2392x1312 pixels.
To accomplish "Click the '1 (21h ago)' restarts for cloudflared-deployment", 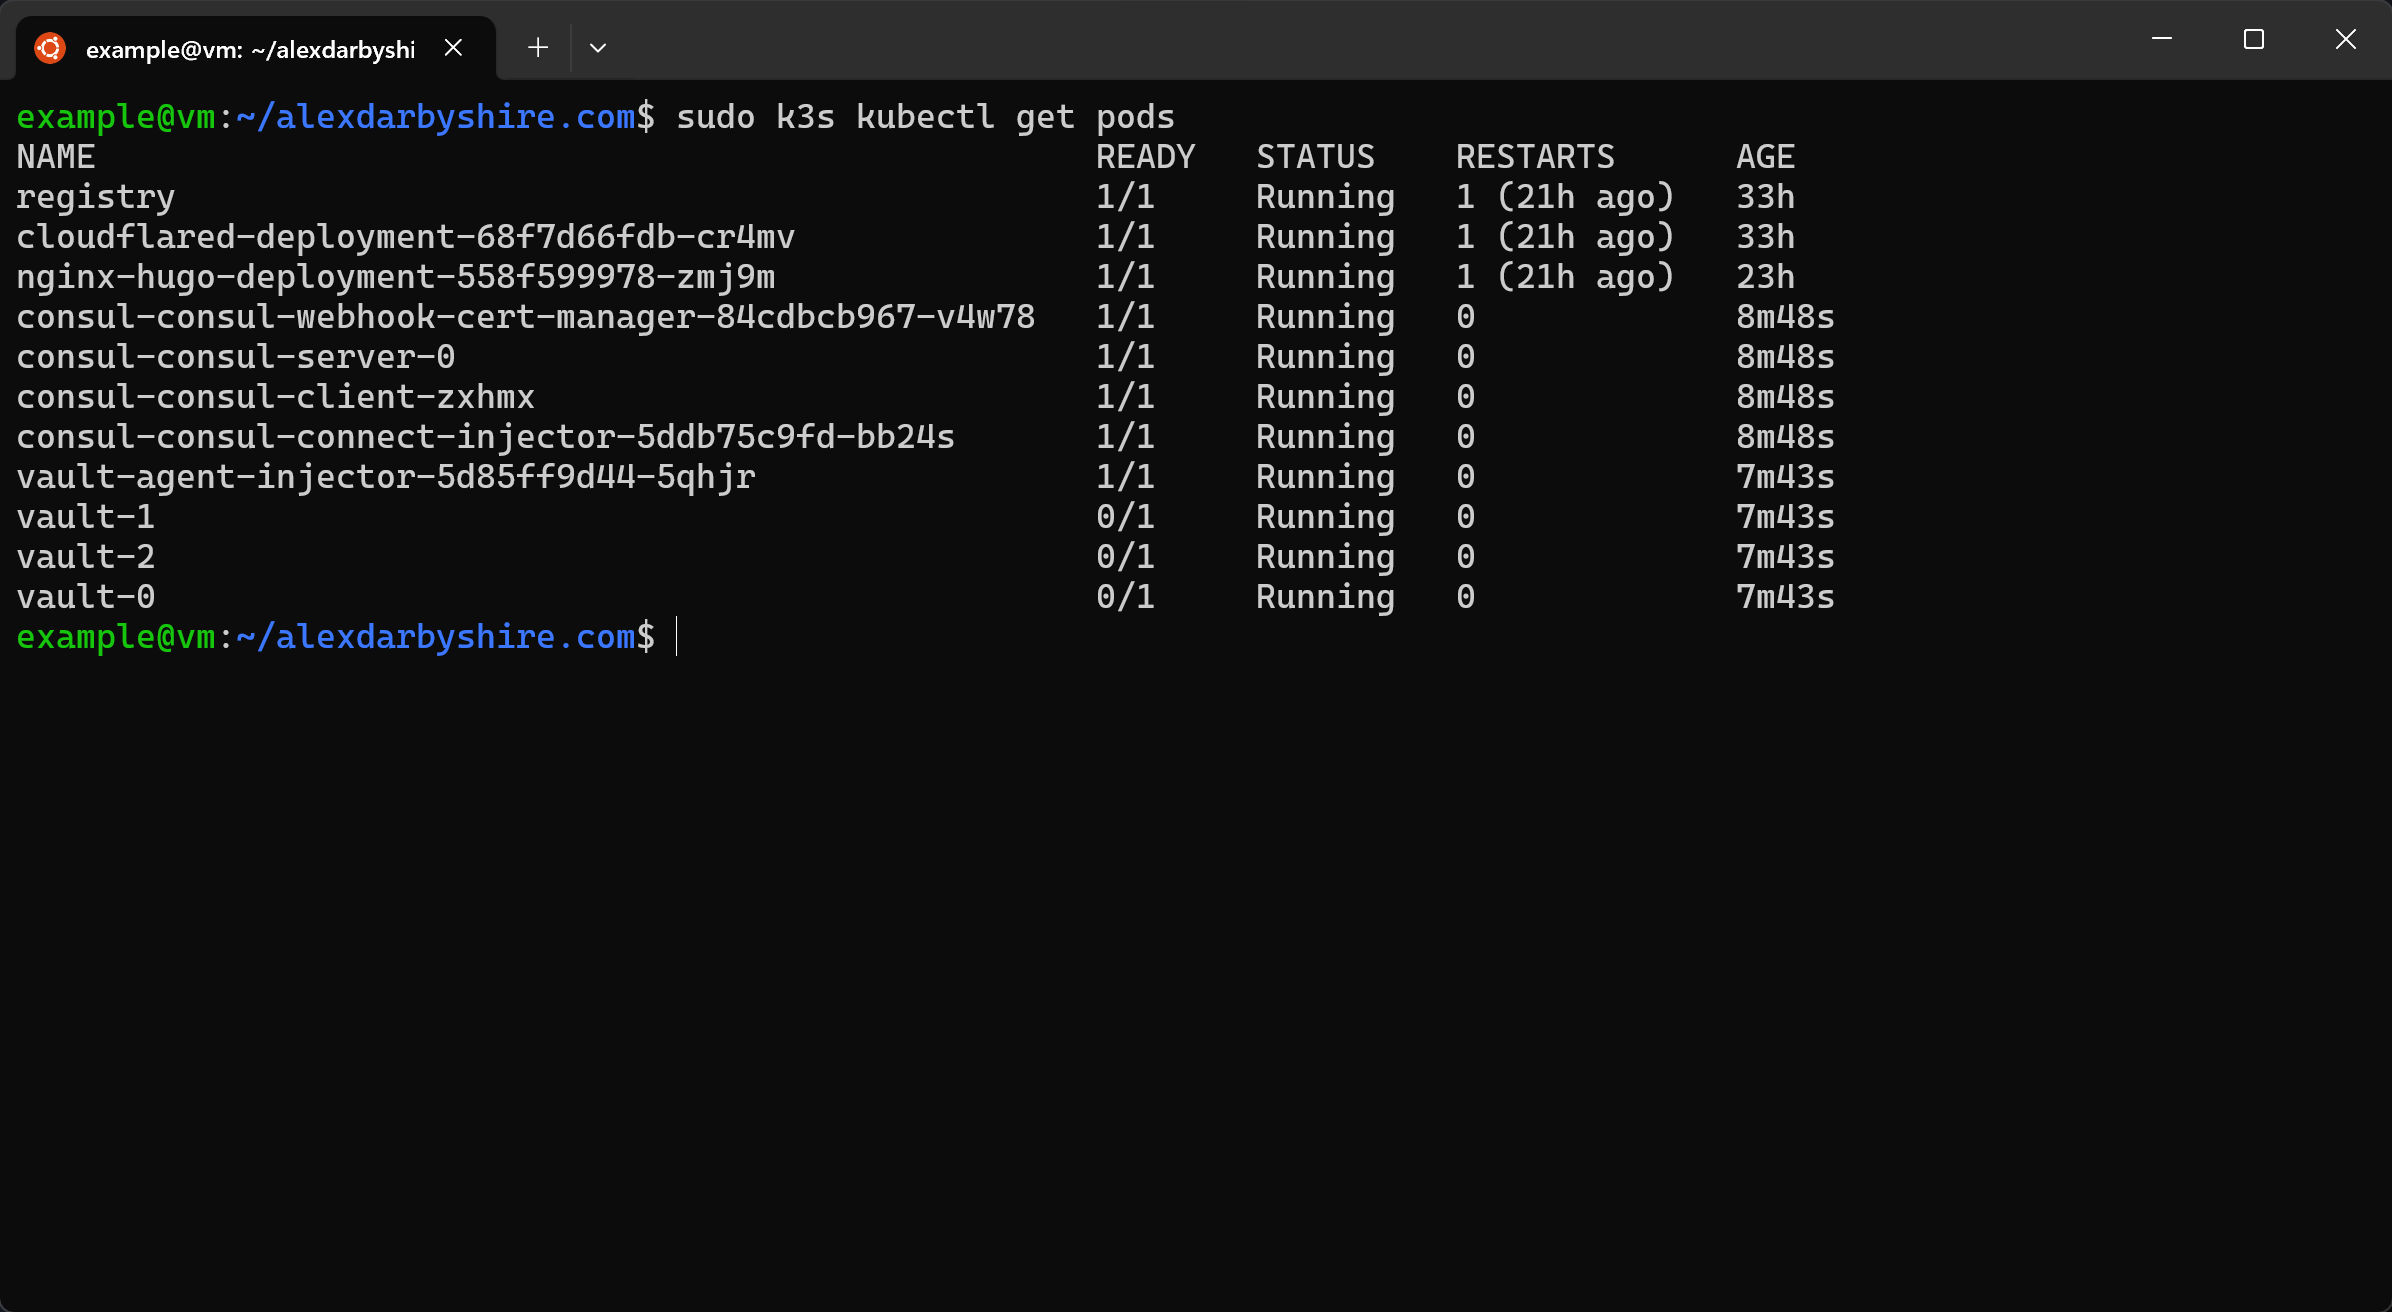I will click(x=1566, y=237).
